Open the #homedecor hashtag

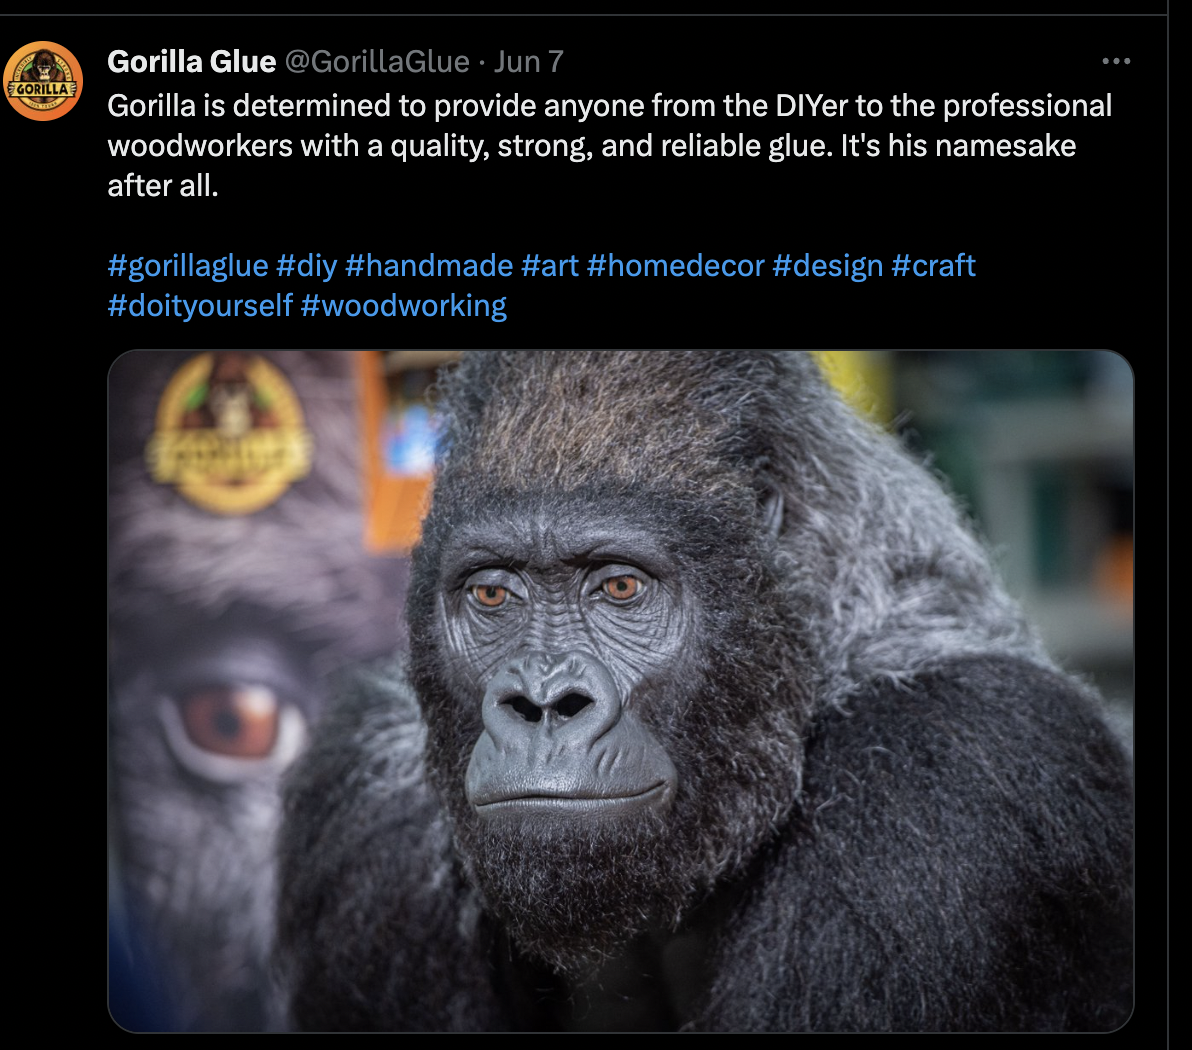click(675, 266)
